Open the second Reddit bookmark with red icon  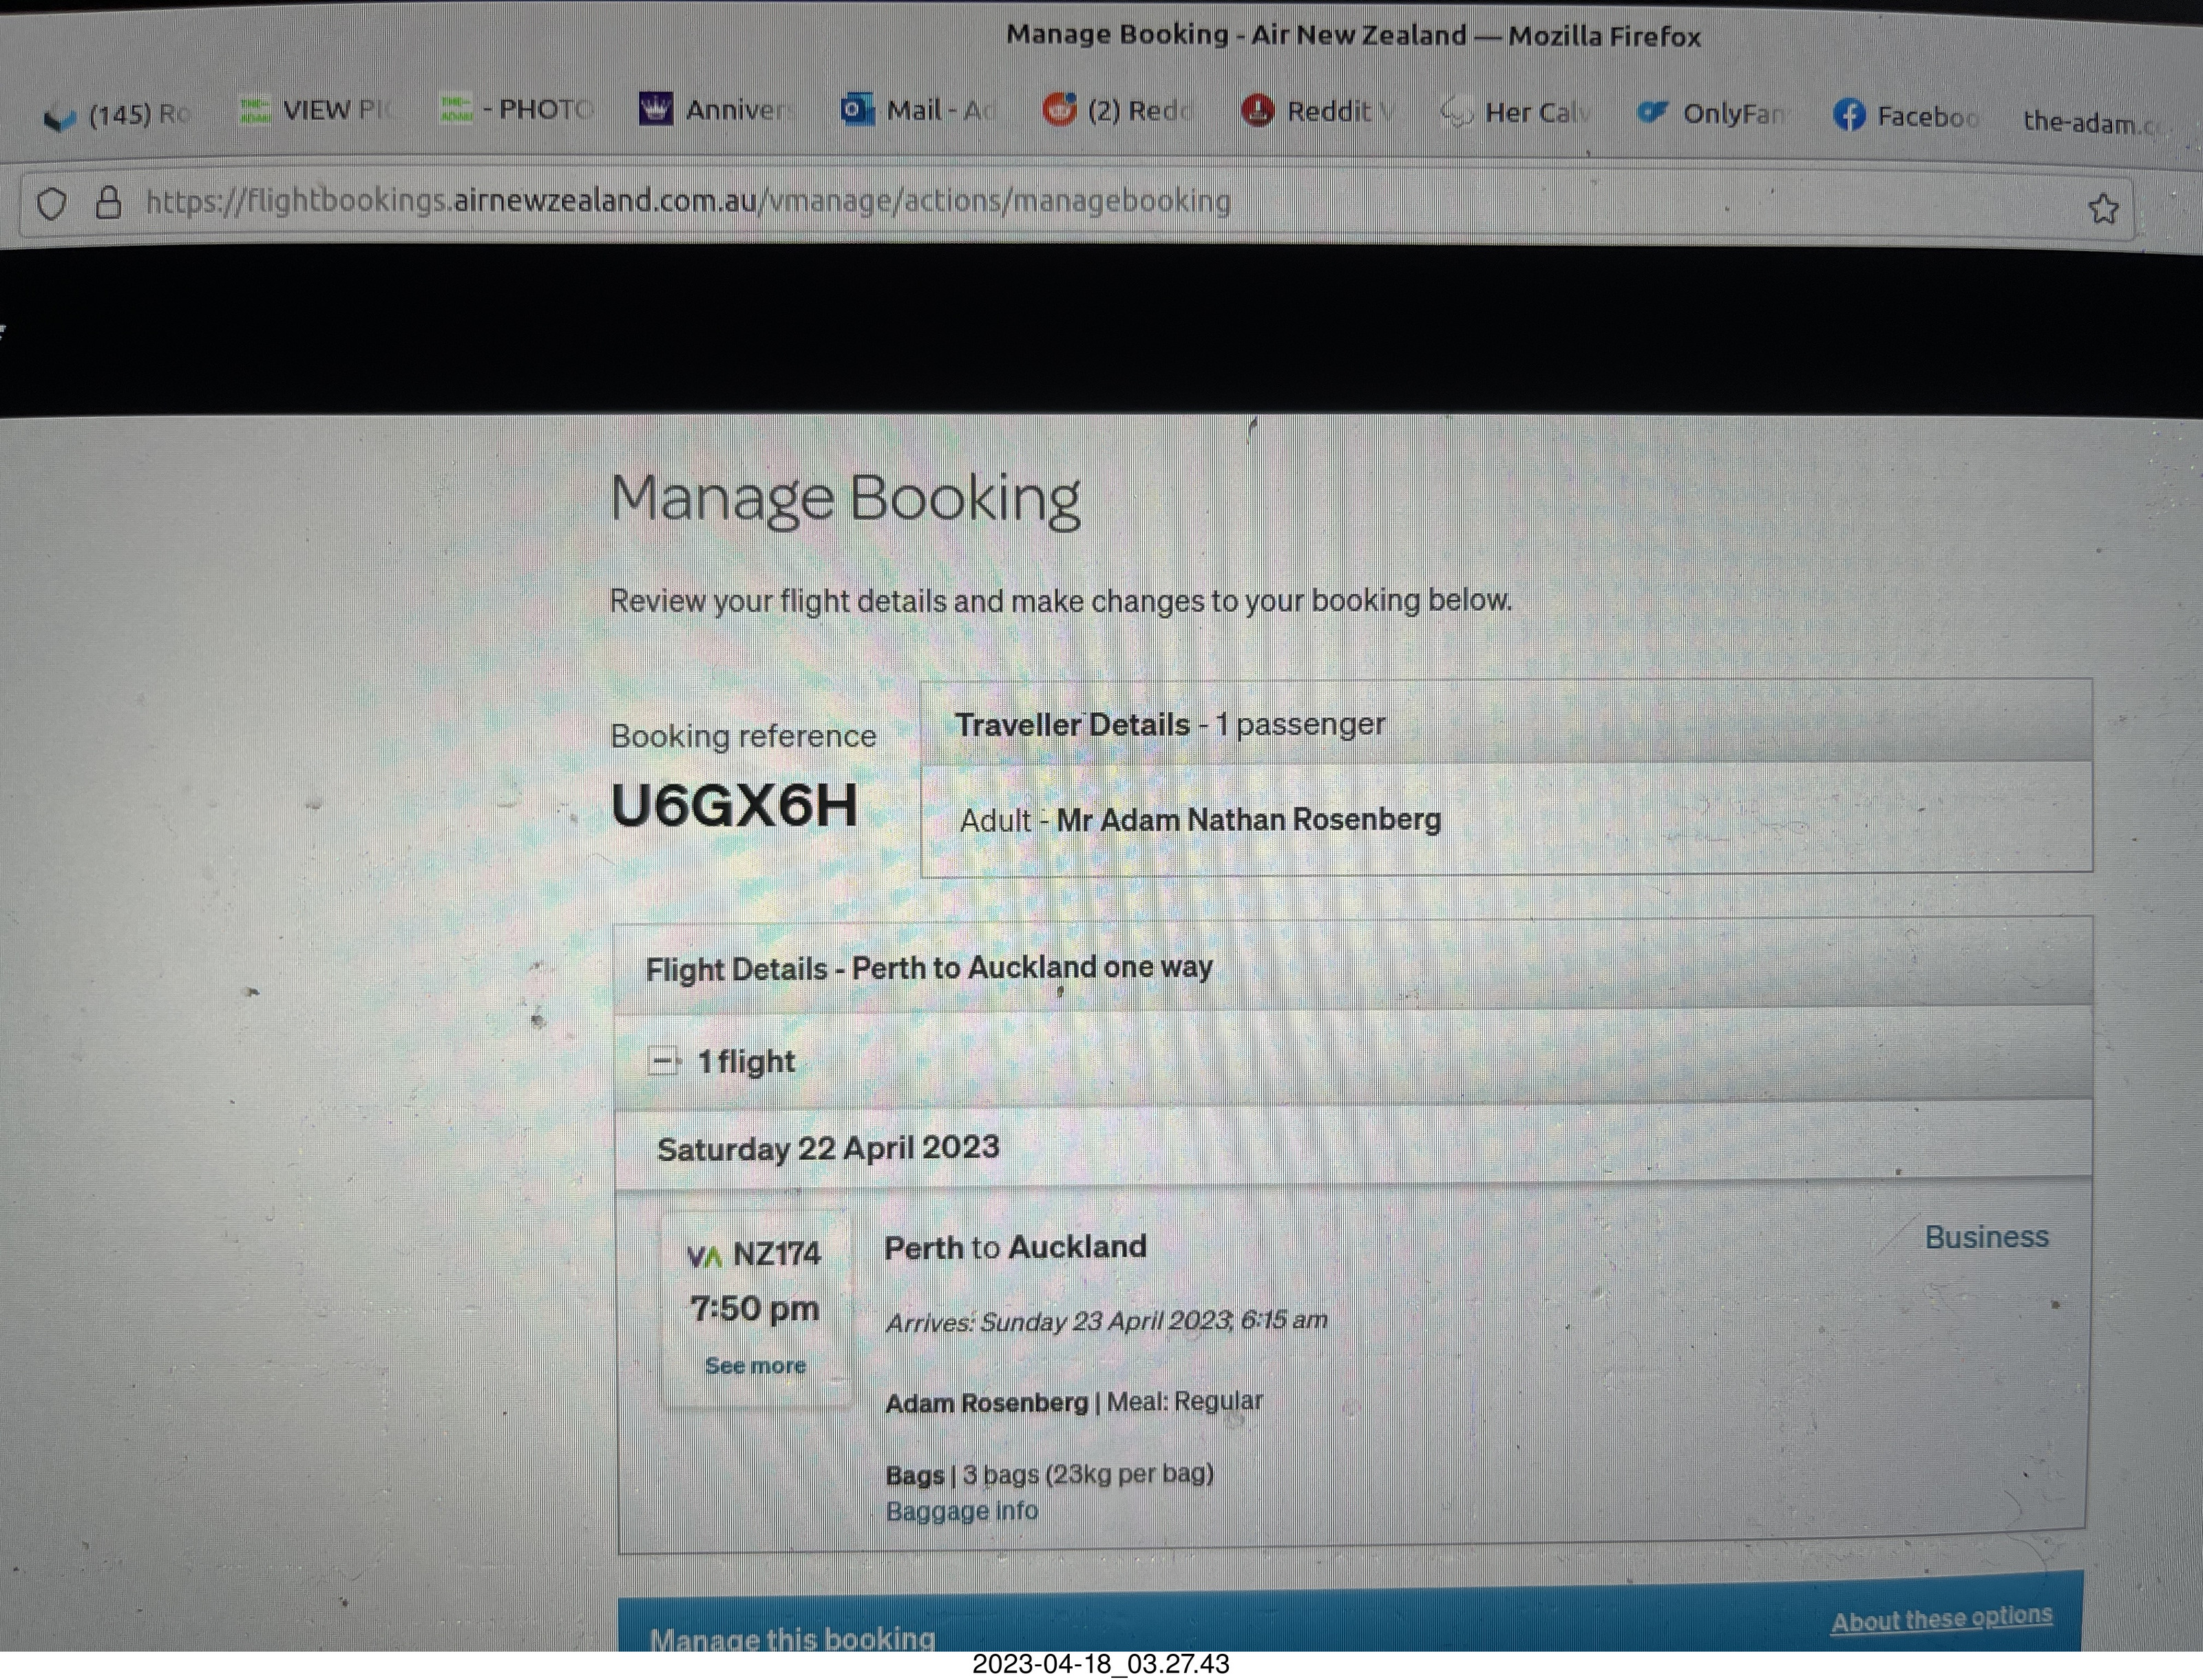coord(1316,111)
